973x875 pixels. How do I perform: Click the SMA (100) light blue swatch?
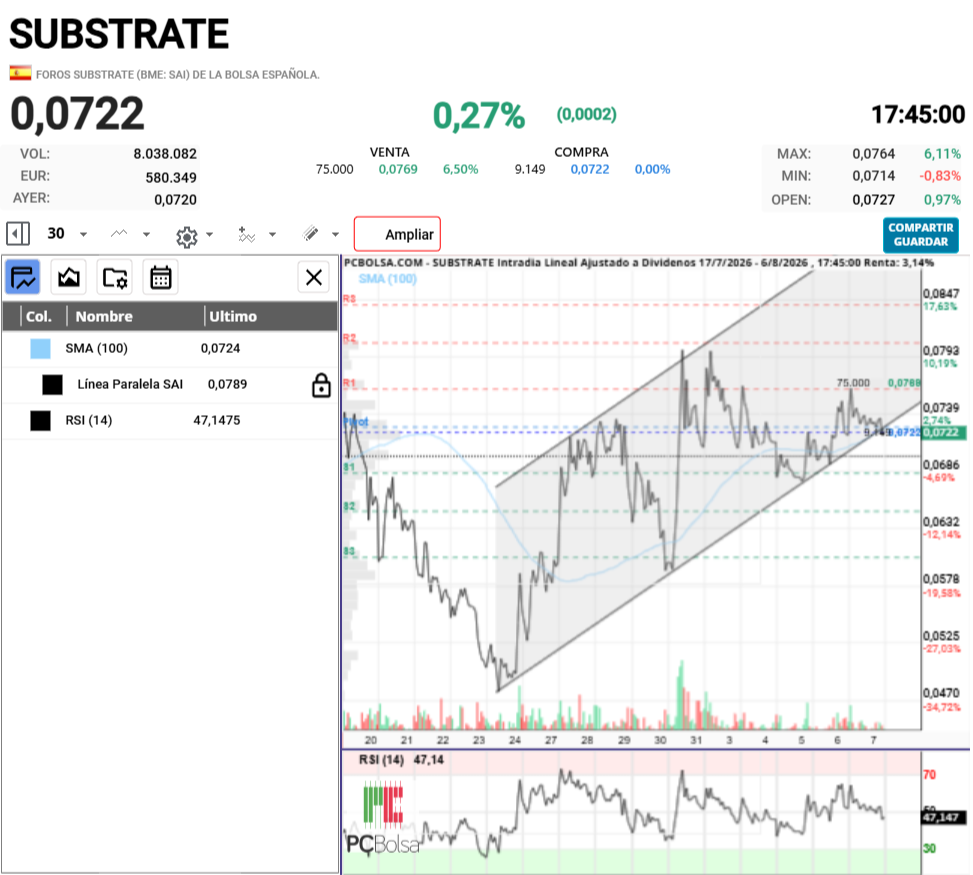pyautogui.click(x=40, y=349)
